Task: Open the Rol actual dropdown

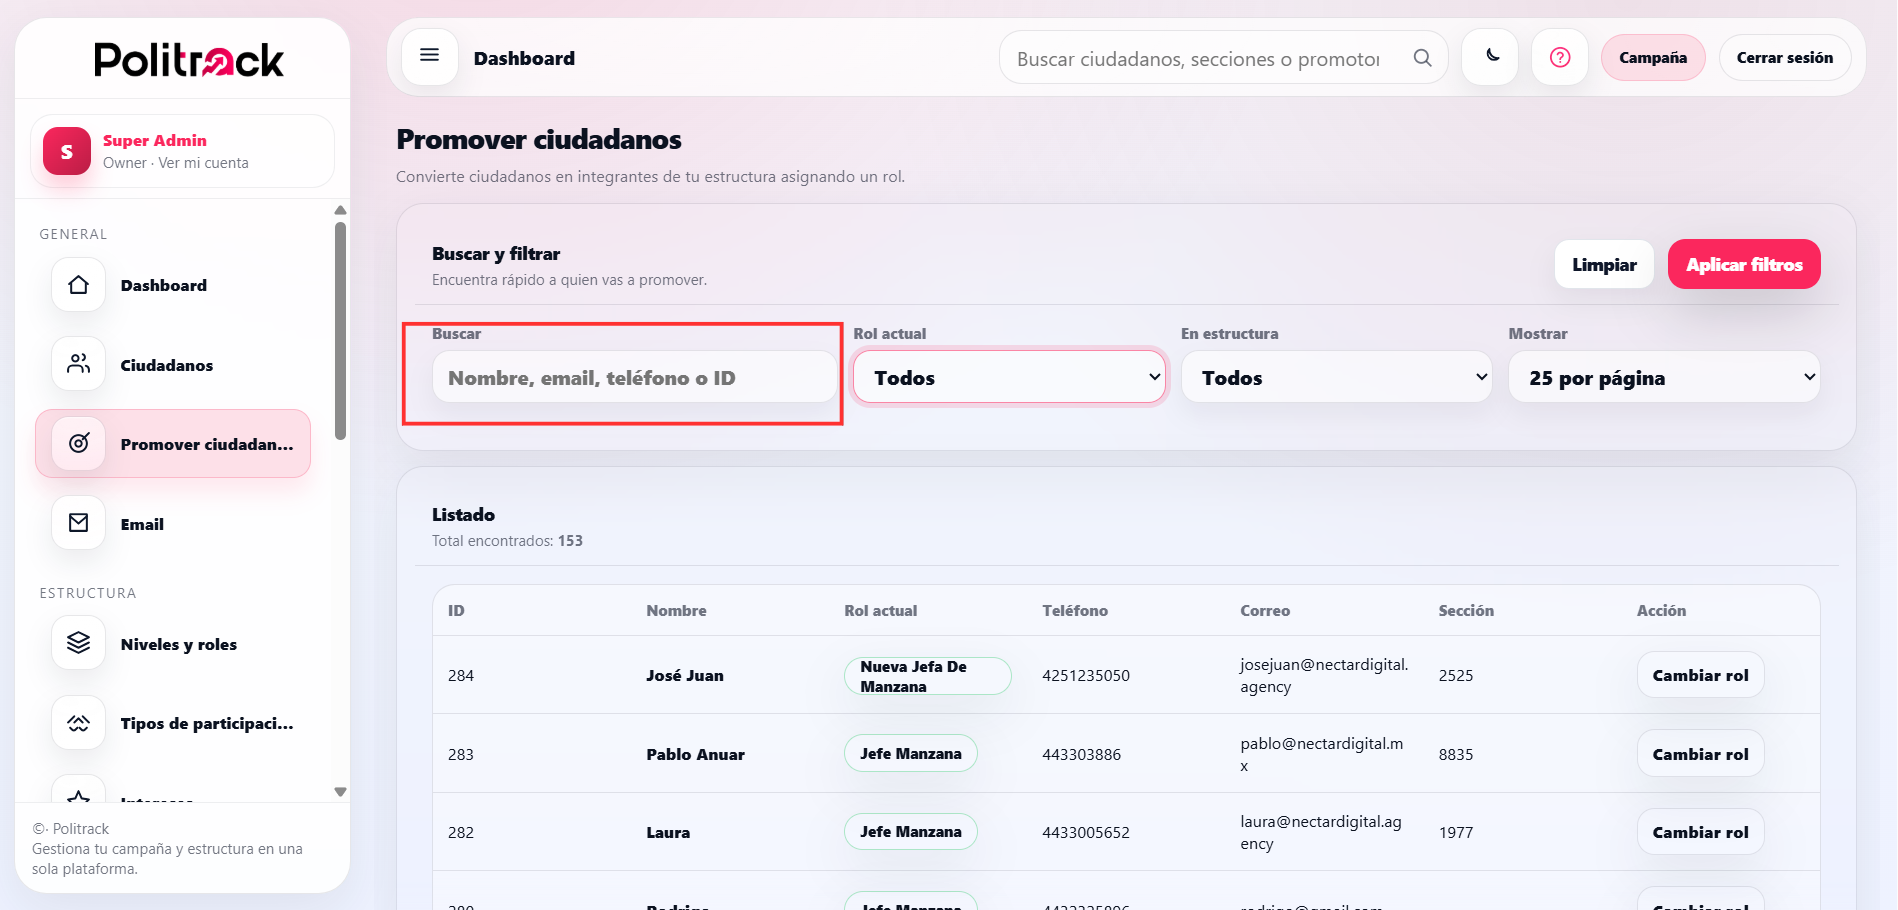Action: (x=1008, y=377)
